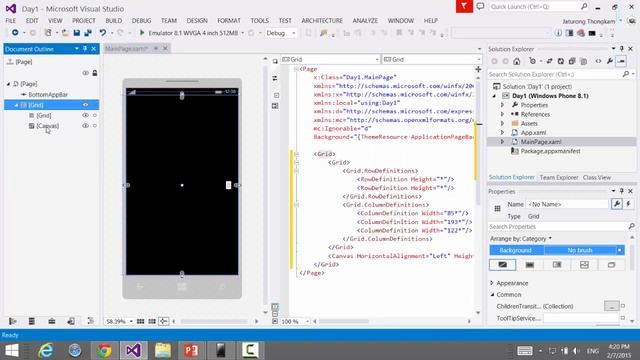Click Show All Files in Solution Explorer

point(584,61)
